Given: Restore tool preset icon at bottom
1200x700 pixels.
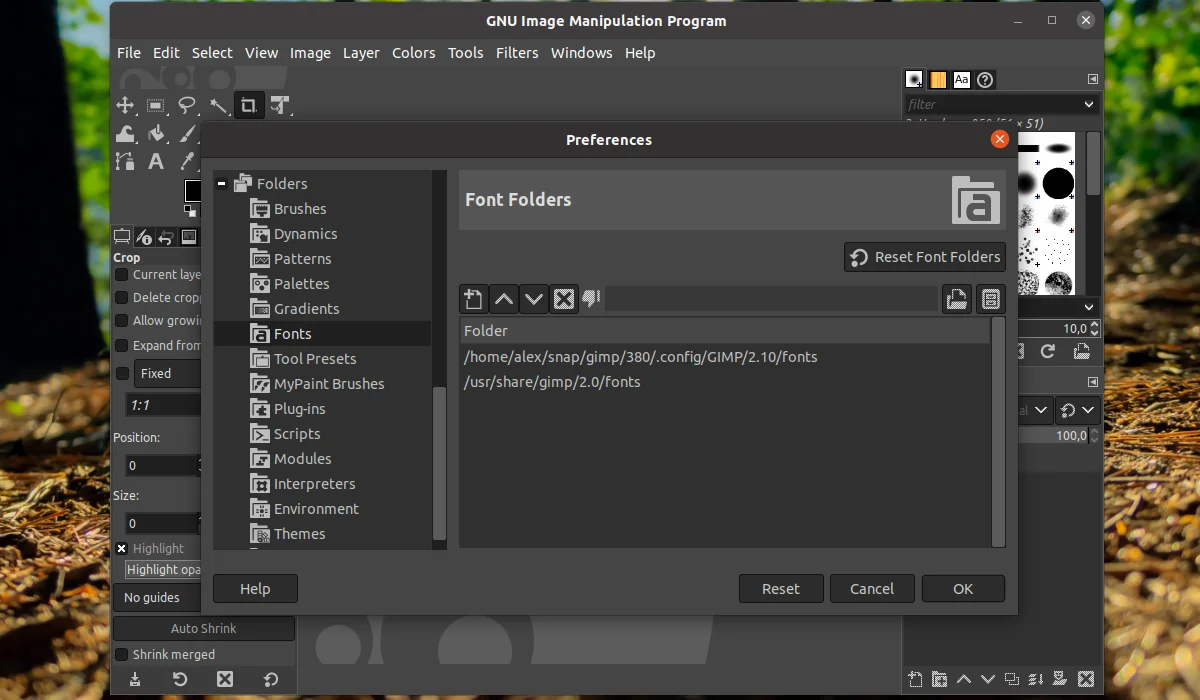Looking at the screenshot, I should pyautogui.click(x=181, y=679).
